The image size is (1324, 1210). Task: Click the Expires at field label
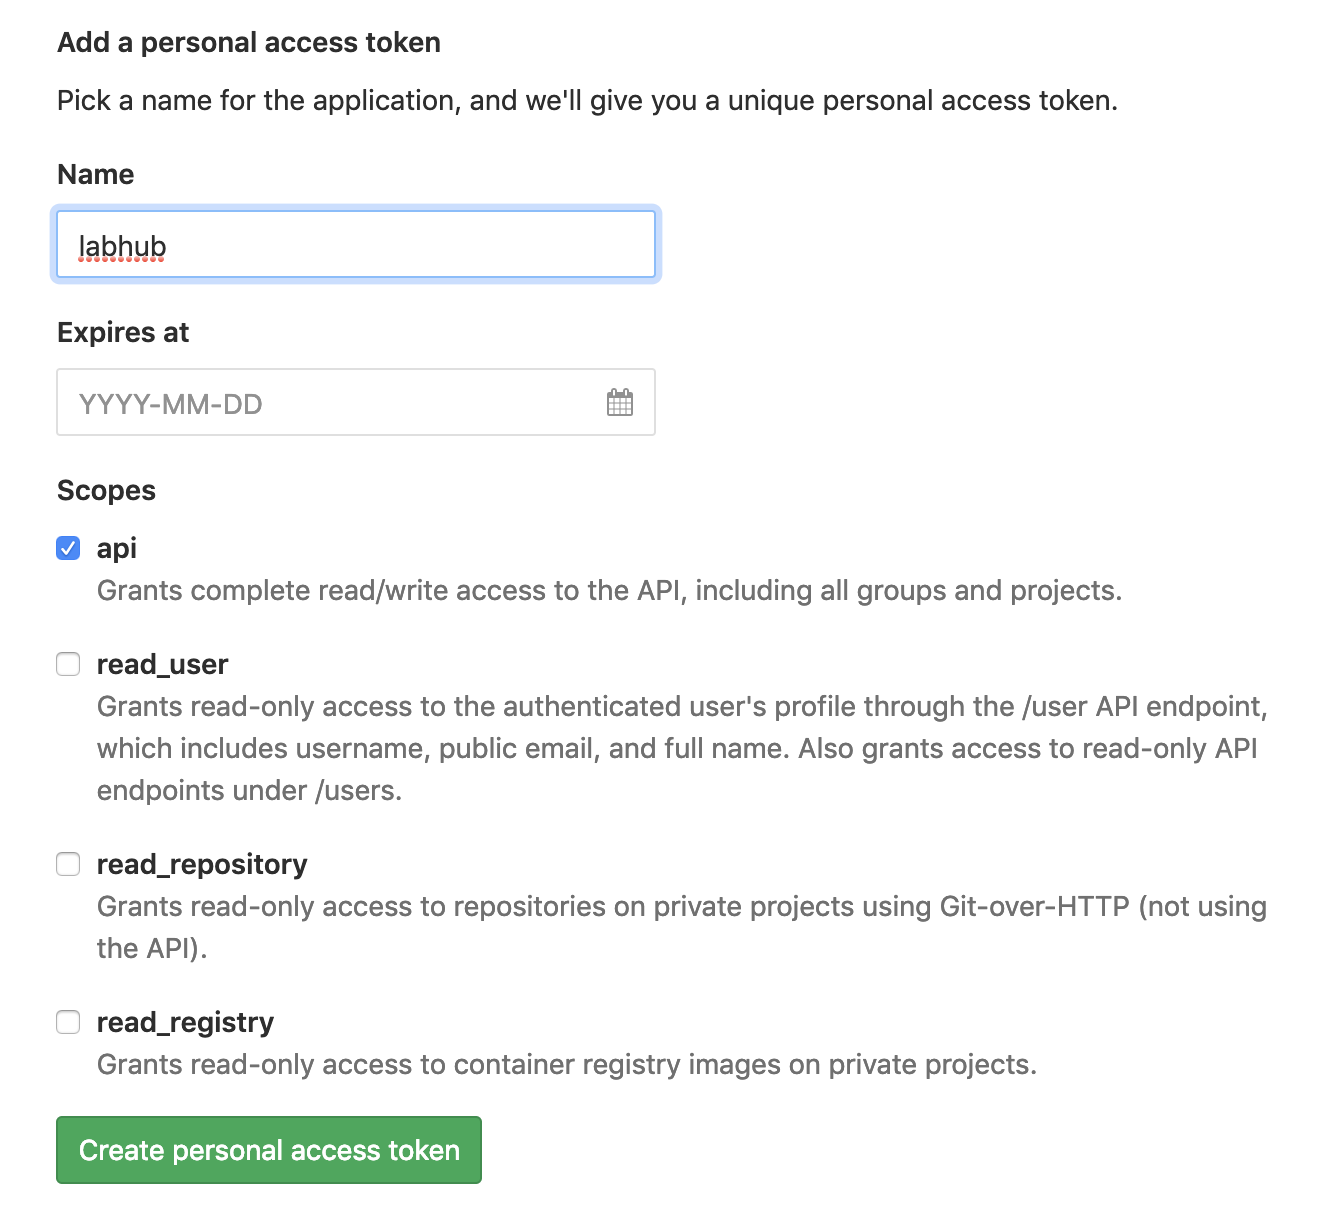pos(123,332)
